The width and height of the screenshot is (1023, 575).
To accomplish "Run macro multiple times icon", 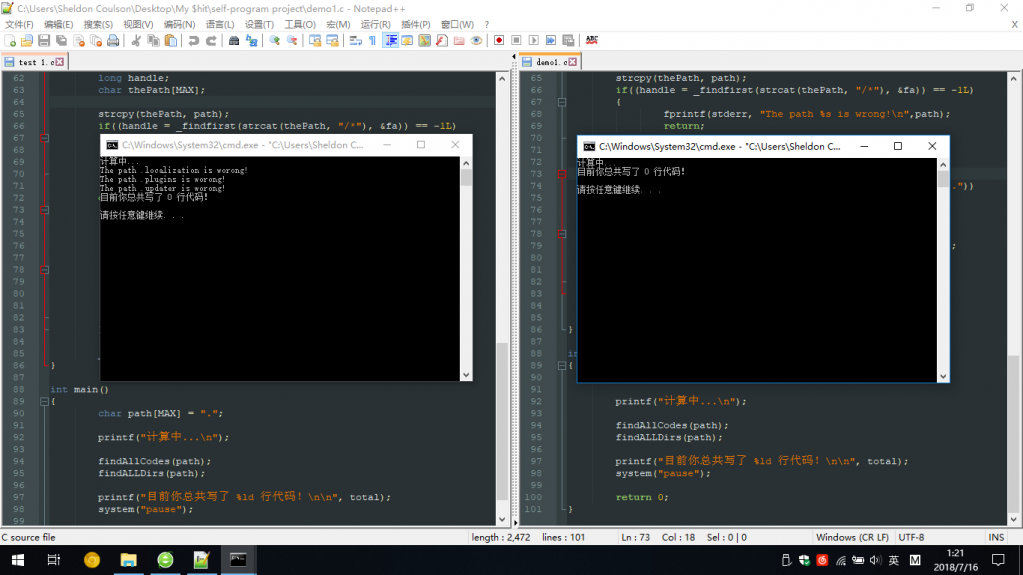I will click(551, 40).
